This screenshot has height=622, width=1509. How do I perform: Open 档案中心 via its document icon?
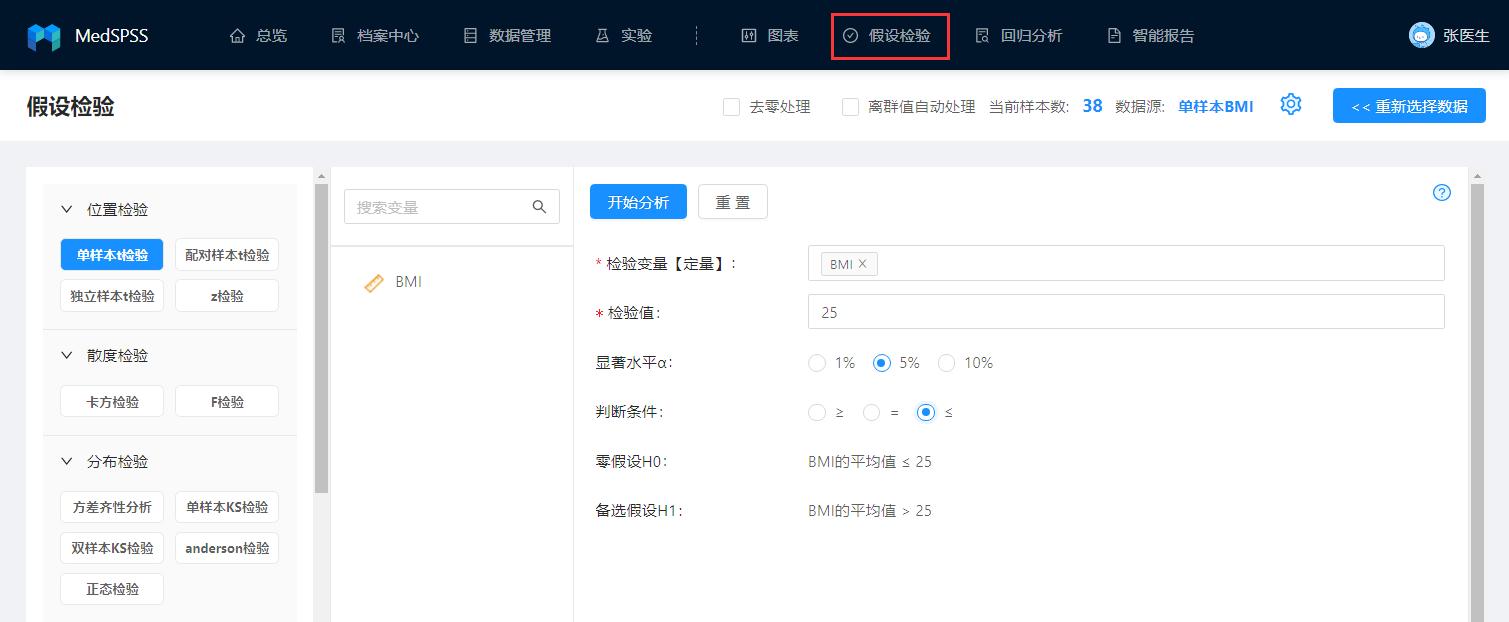[x=338, y=34]
